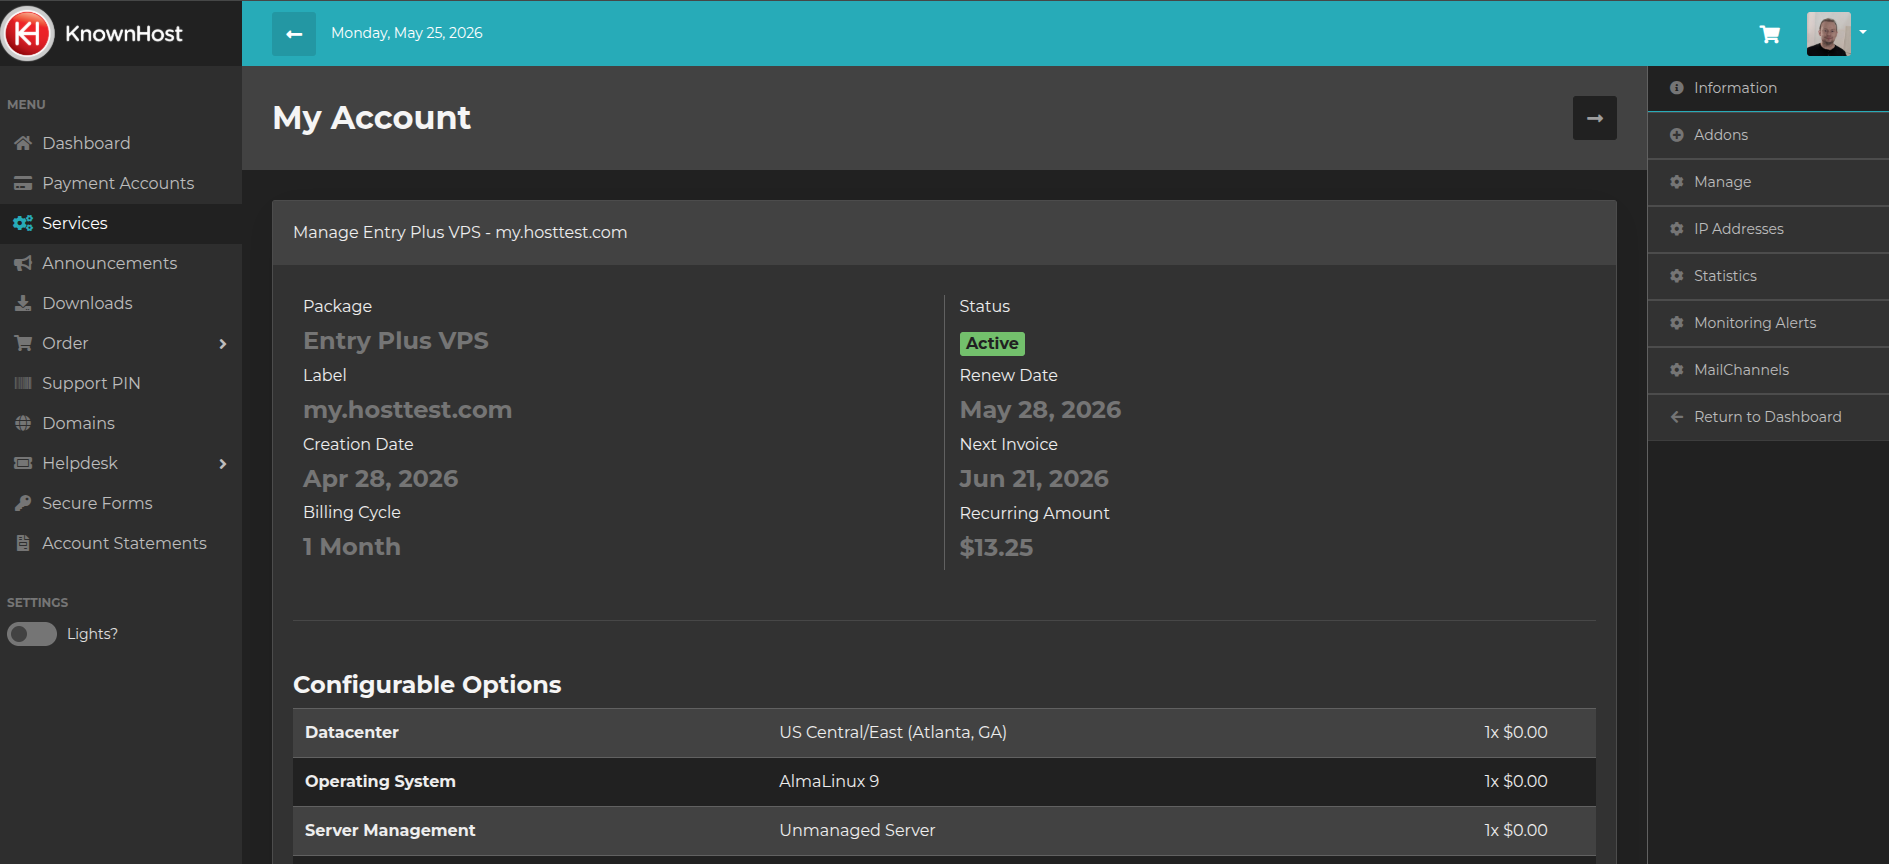Click the Addons plus icon
Viewport: 1889px width, 864px height.
(1677, 135)
